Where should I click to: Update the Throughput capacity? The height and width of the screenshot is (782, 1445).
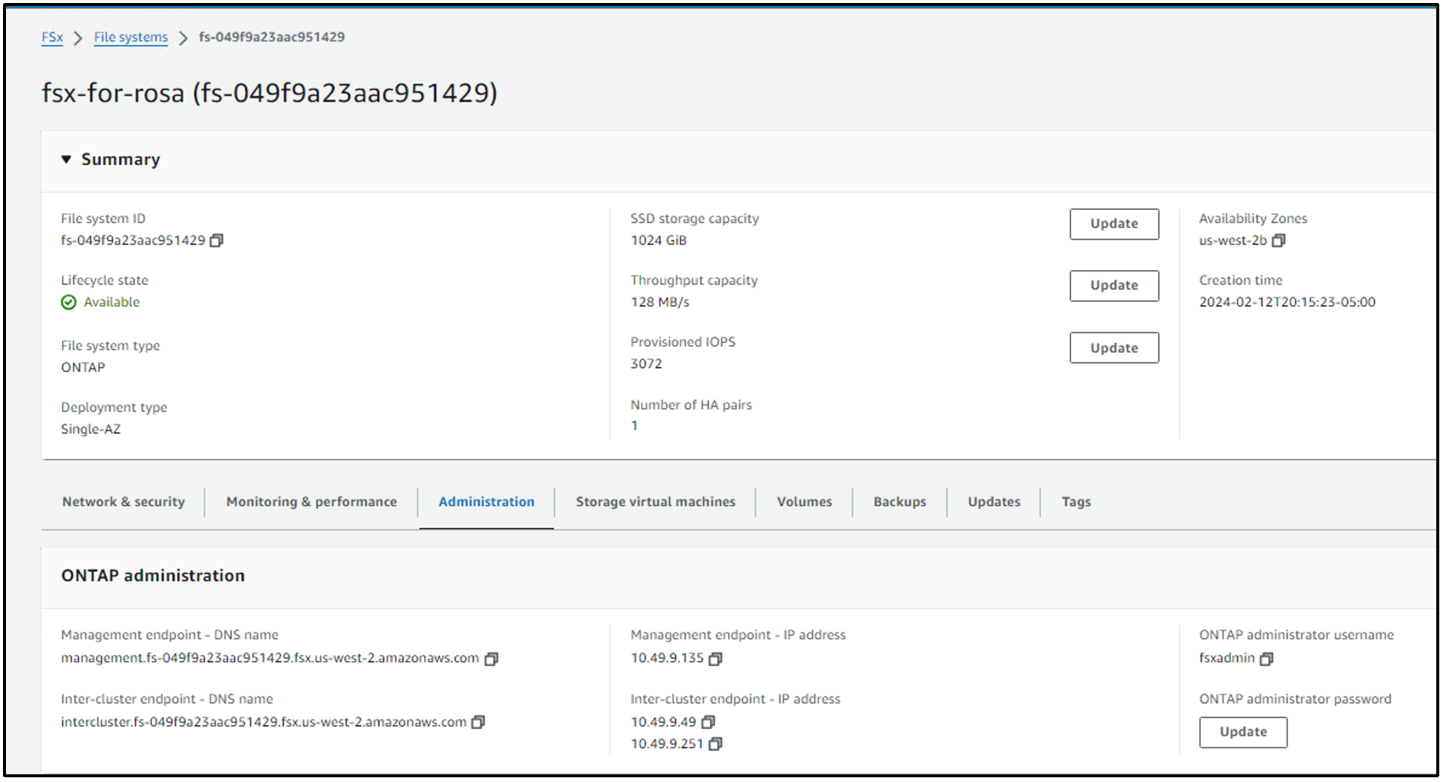1114,286
